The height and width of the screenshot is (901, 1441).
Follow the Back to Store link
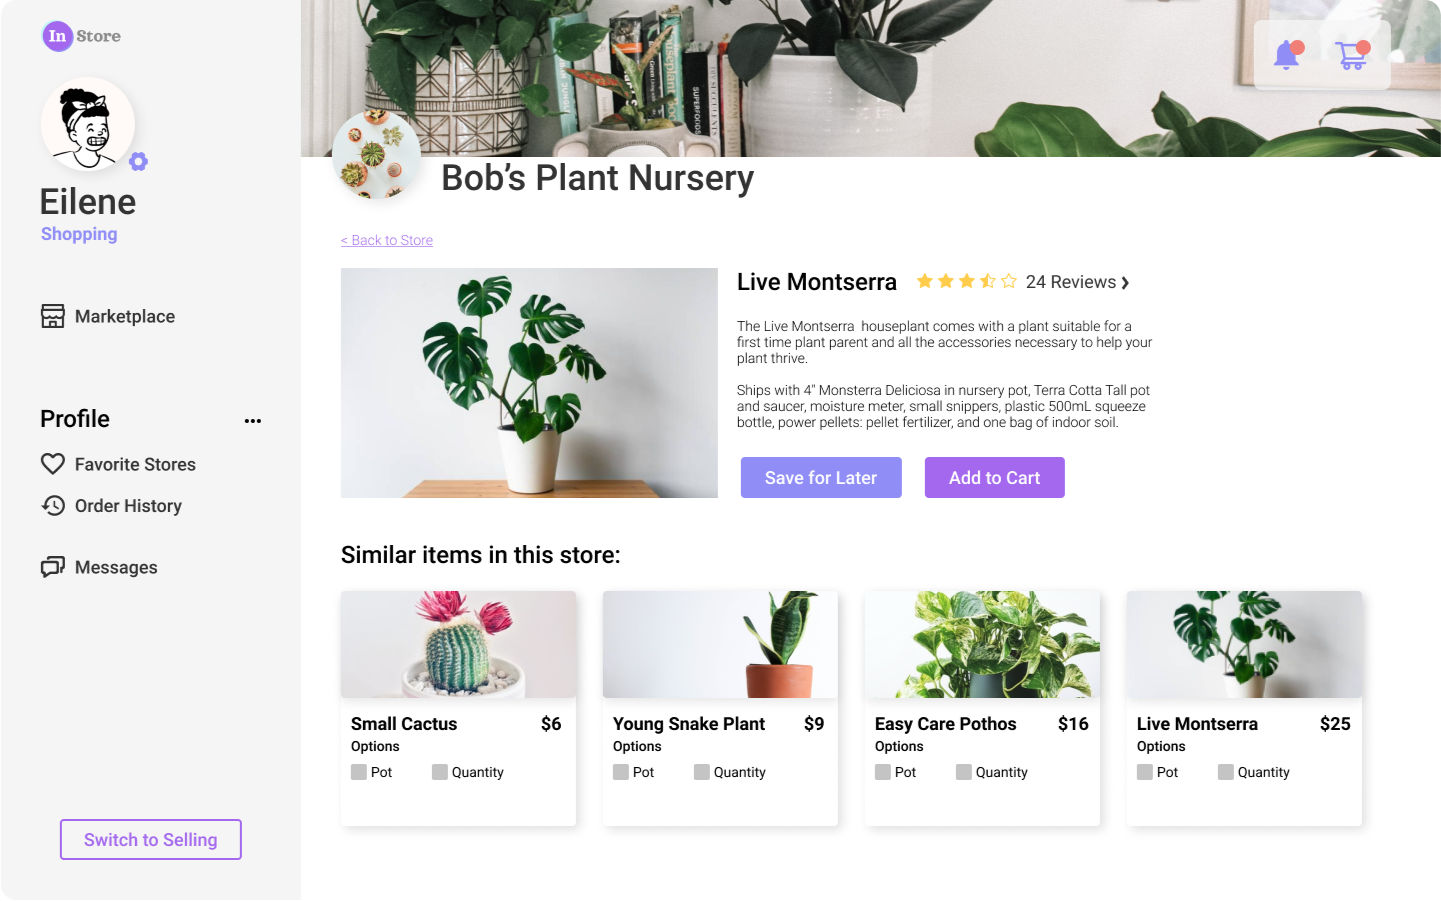click(x=387, y=240)
